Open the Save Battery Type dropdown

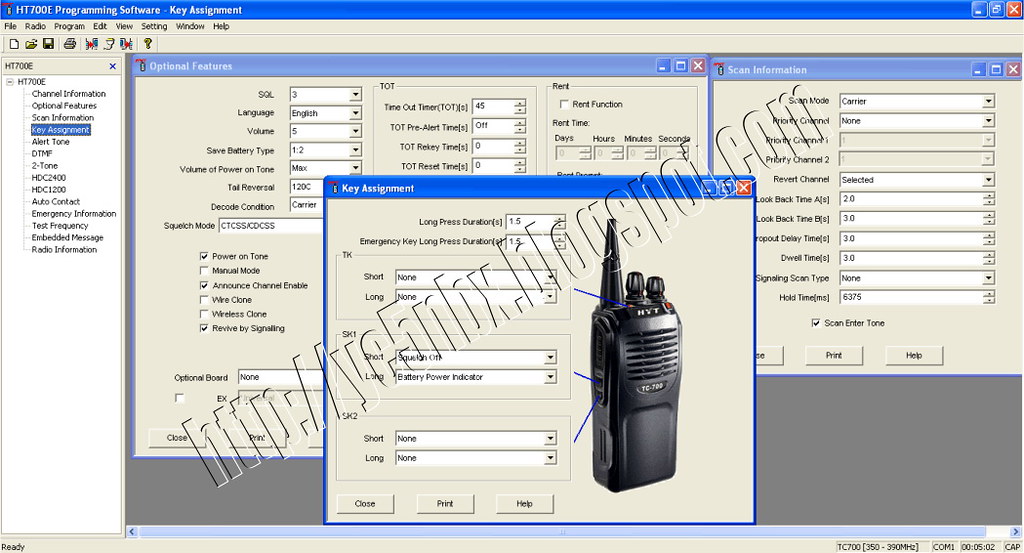(x=355, y=150)
